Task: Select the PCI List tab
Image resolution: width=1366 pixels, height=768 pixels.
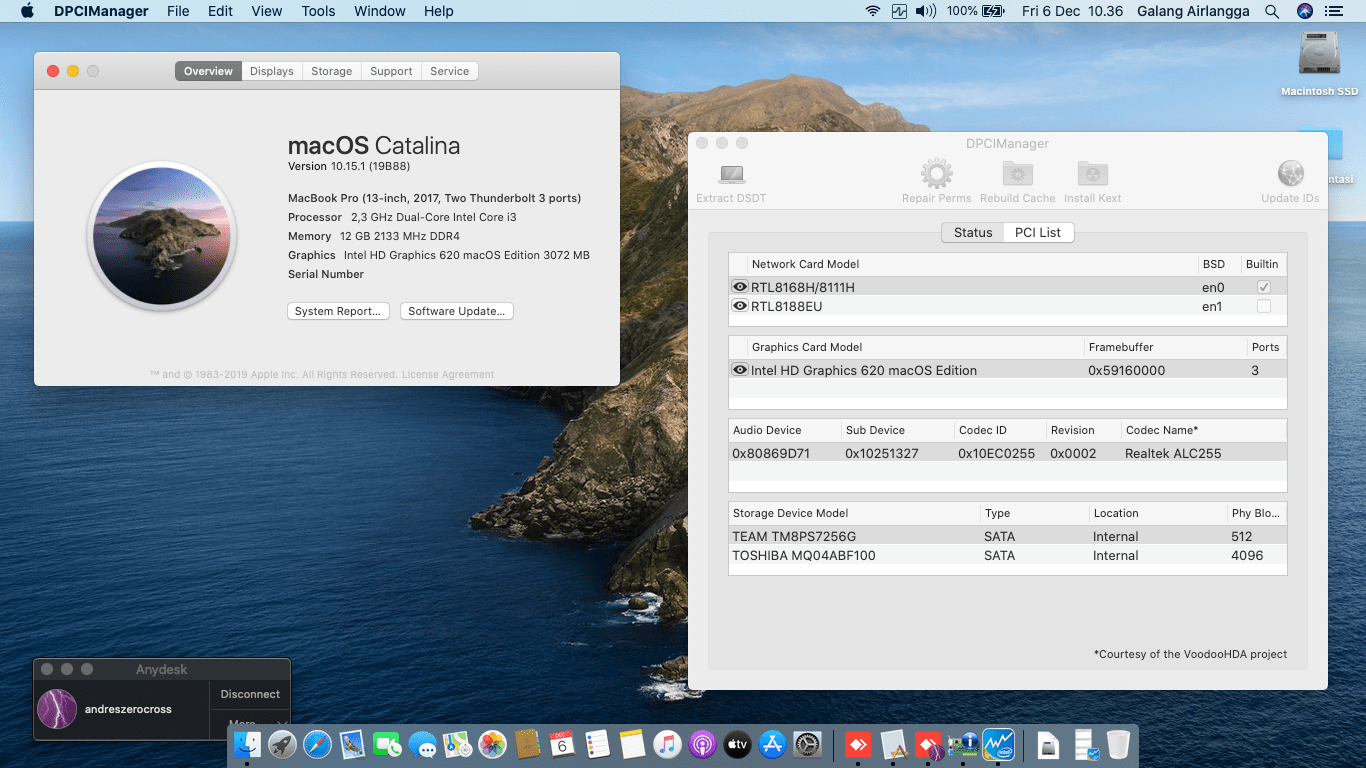Action: 1038,233
